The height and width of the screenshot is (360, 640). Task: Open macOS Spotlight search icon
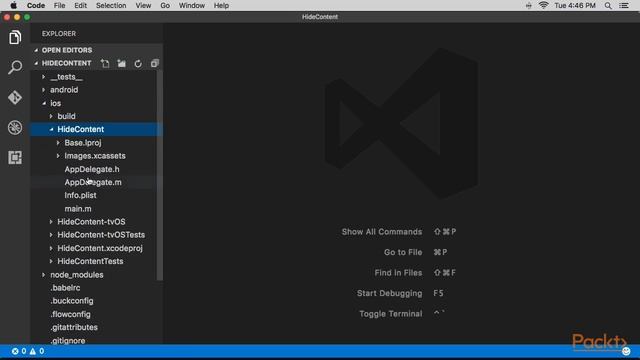click(608, 5)
